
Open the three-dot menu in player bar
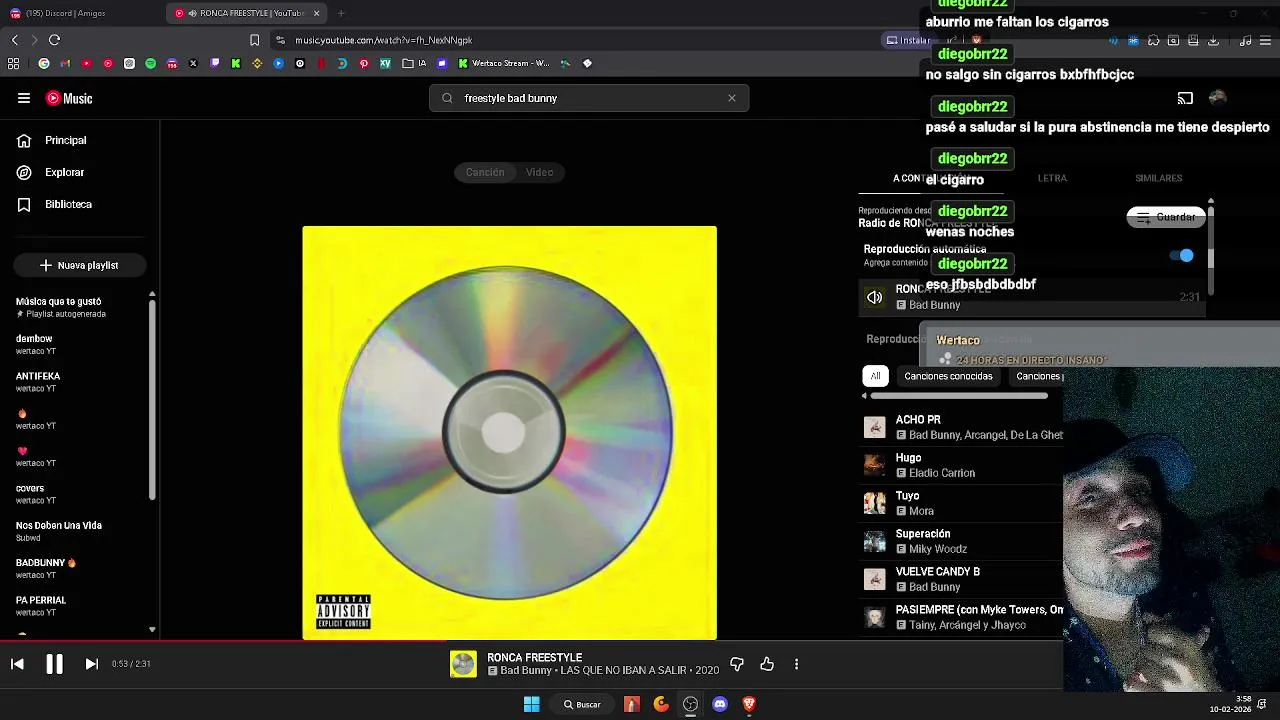(796, 664)
